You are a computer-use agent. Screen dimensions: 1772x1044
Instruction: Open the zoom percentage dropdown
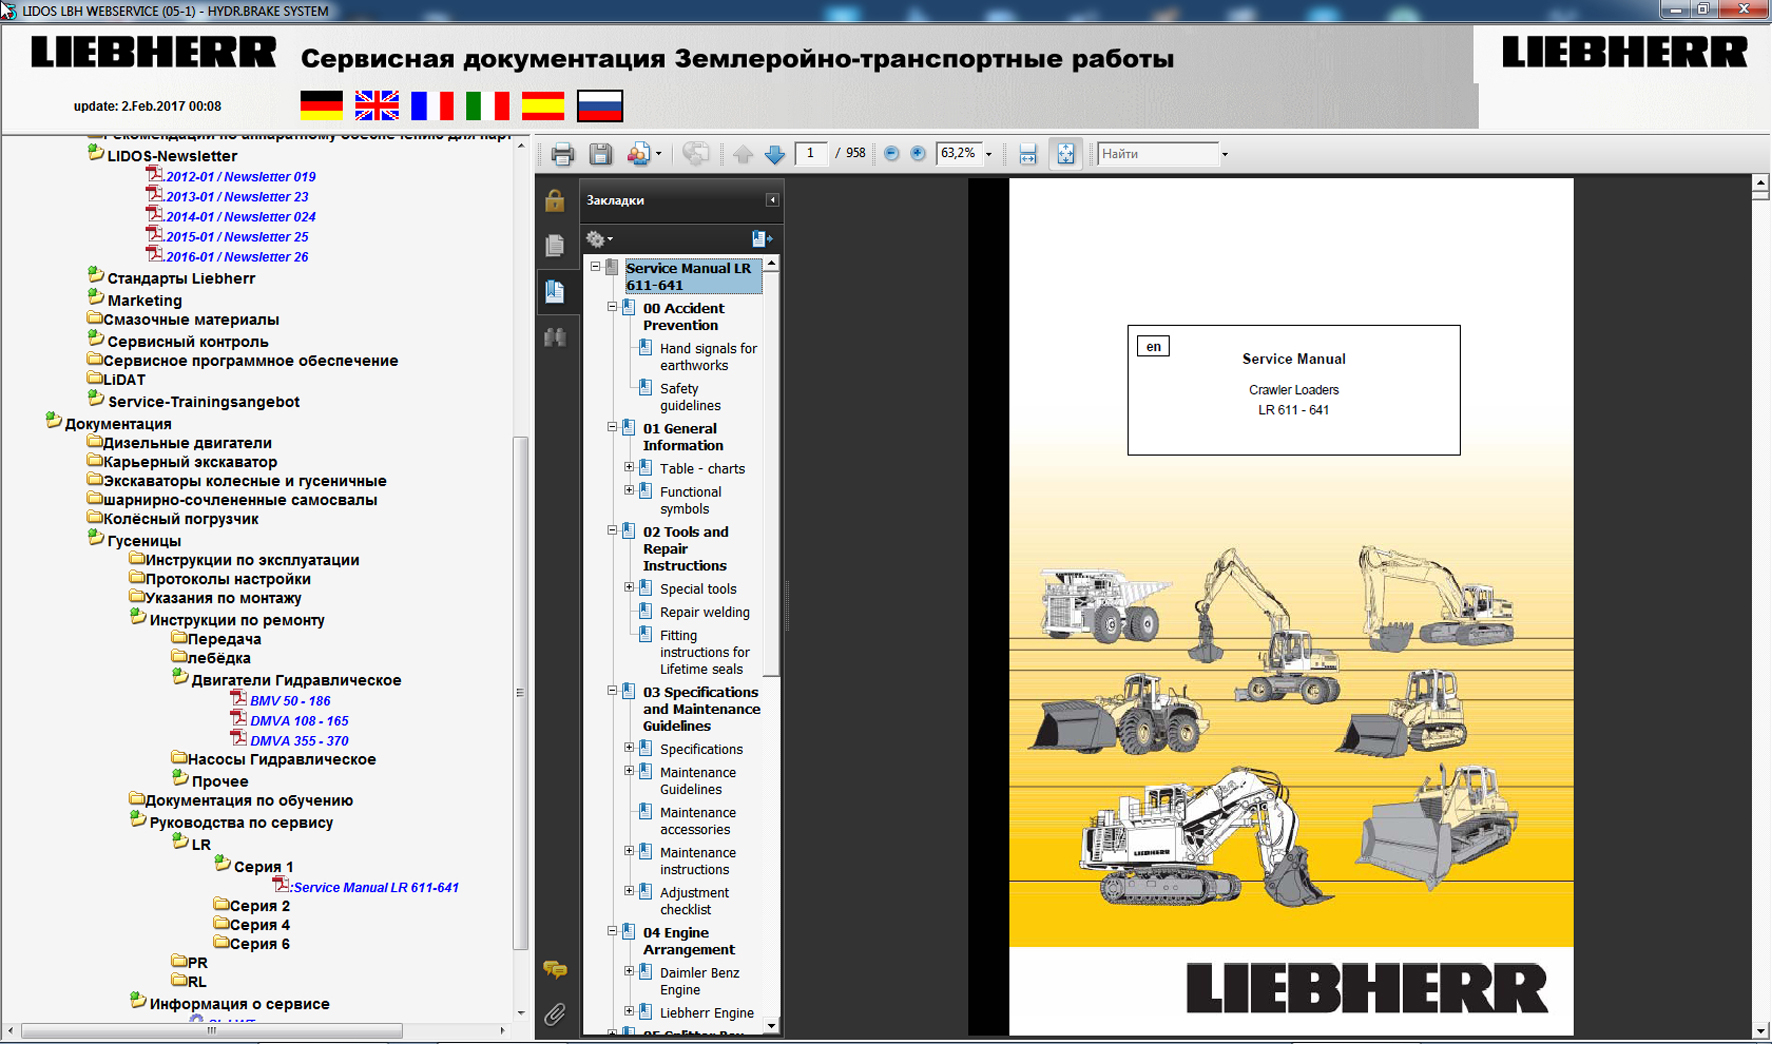(989, 154)
